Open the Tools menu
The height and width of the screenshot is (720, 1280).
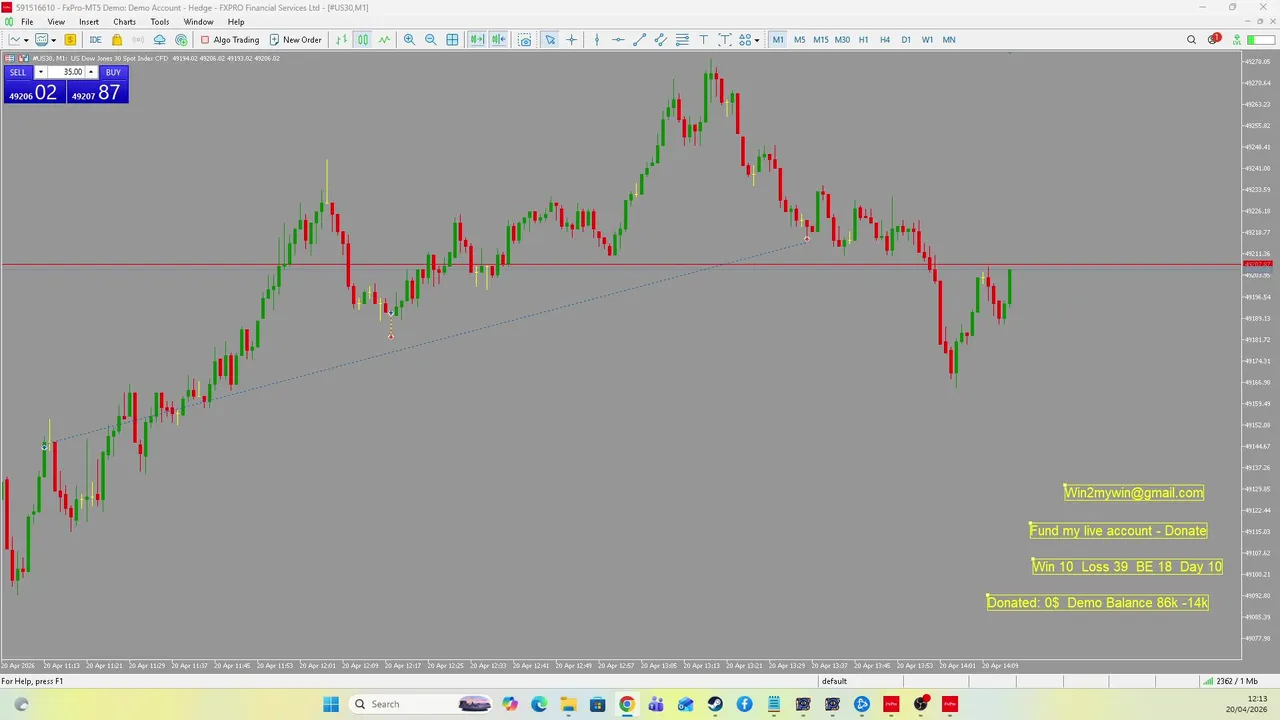click(x=160, y=22)
